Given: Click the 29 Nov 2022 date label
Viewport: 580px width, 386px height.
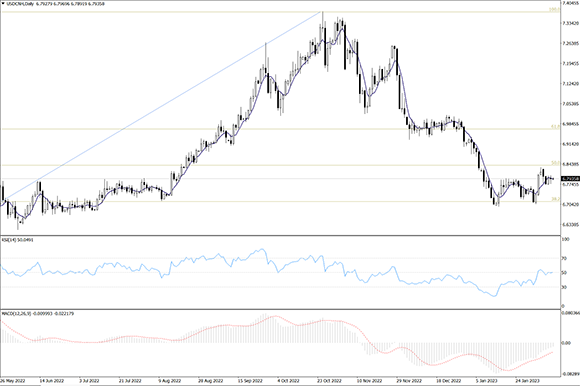Looking at the screenshot, I should point(409,380).
